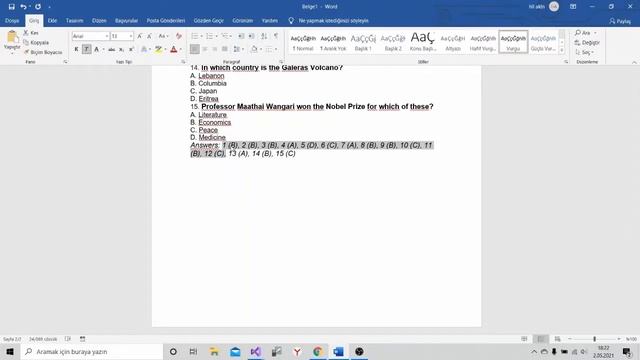The height and width of the screenshot is (360, 640).
Task: Click the Redo/Repeat icon in the title bar
Action: 38,7
